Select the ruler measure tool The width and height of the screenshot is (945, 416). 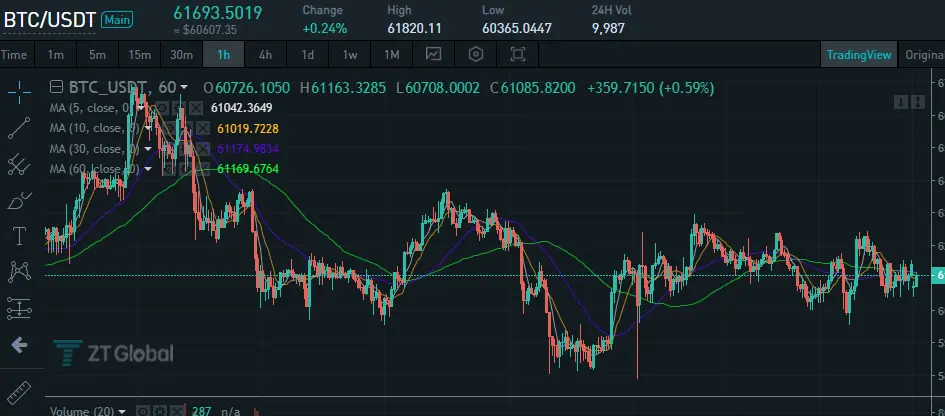tap(19, 392)
